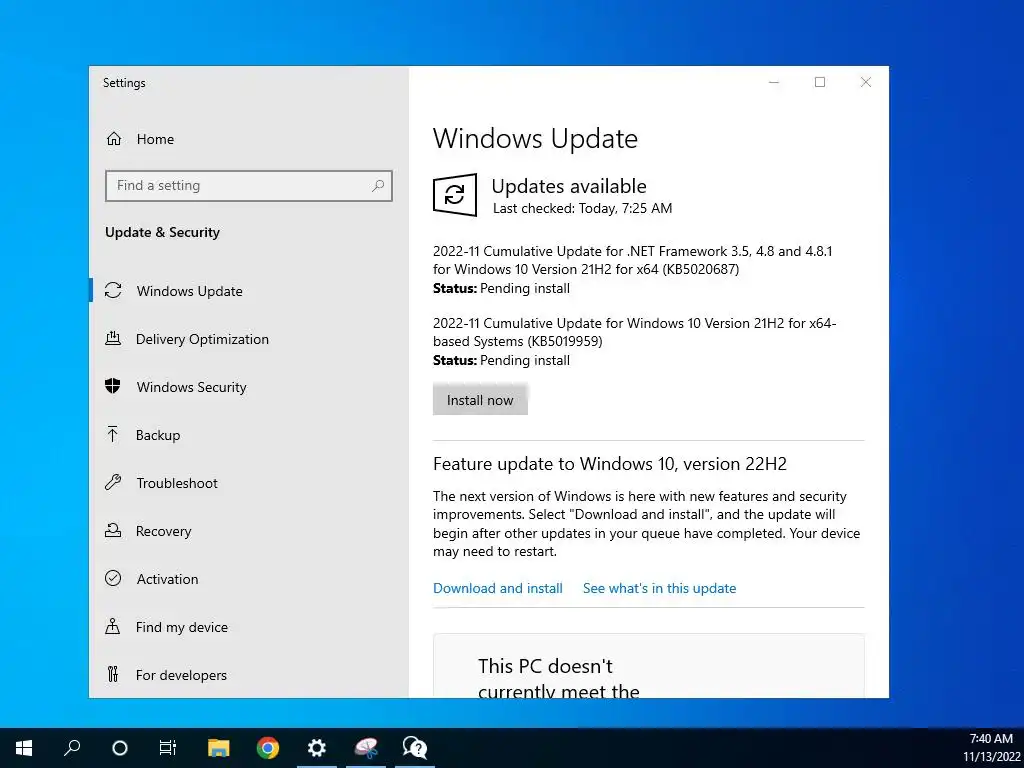Click the KB5019959 cumulative update text
This screenshot has height=768, width=1024.
click(x=634, y=332)
